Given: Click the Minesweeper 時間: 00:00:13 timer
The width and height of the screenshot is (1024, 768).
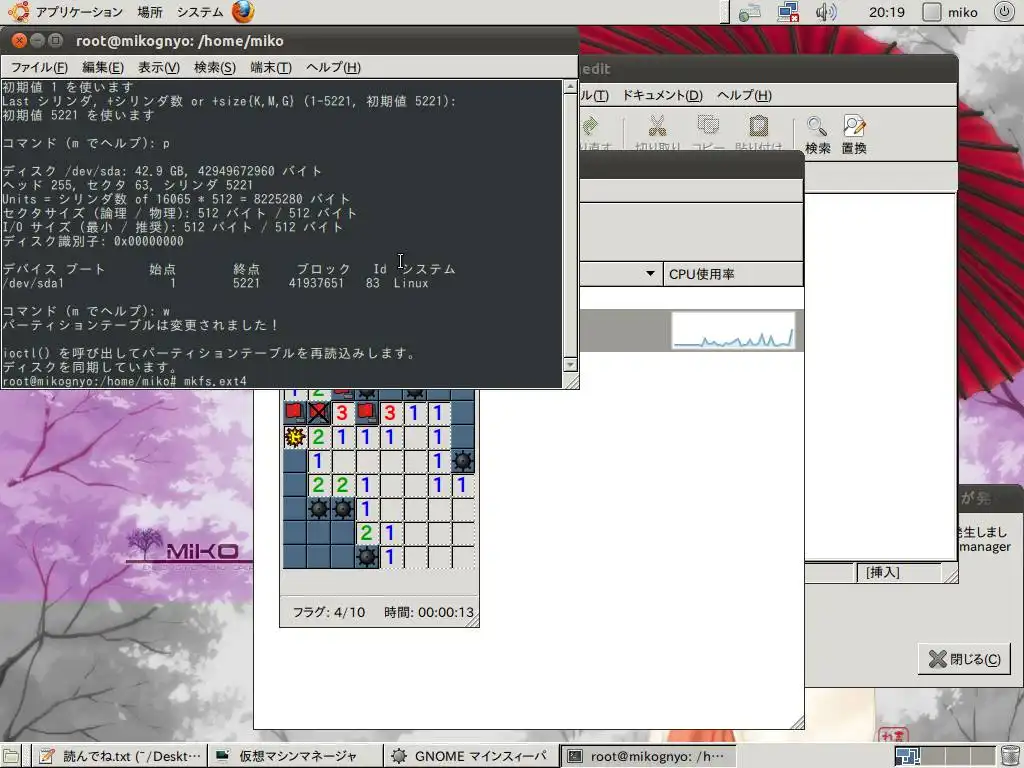Looking at the screenshot, I should 428,612.
